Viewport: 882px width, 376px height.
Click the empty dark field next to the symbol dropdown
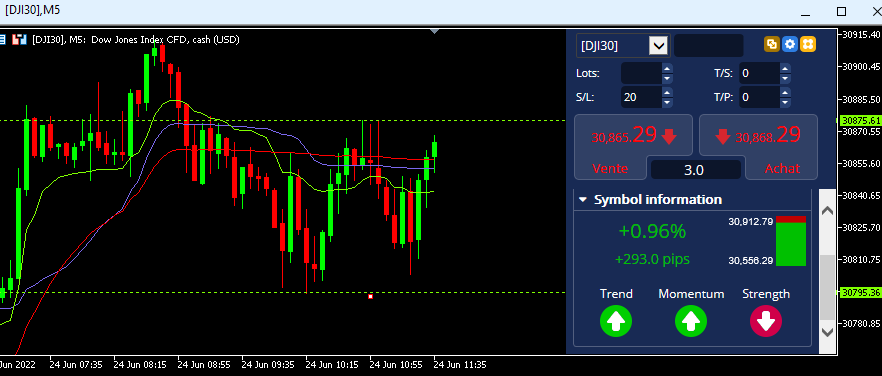(x=708, y=46)
